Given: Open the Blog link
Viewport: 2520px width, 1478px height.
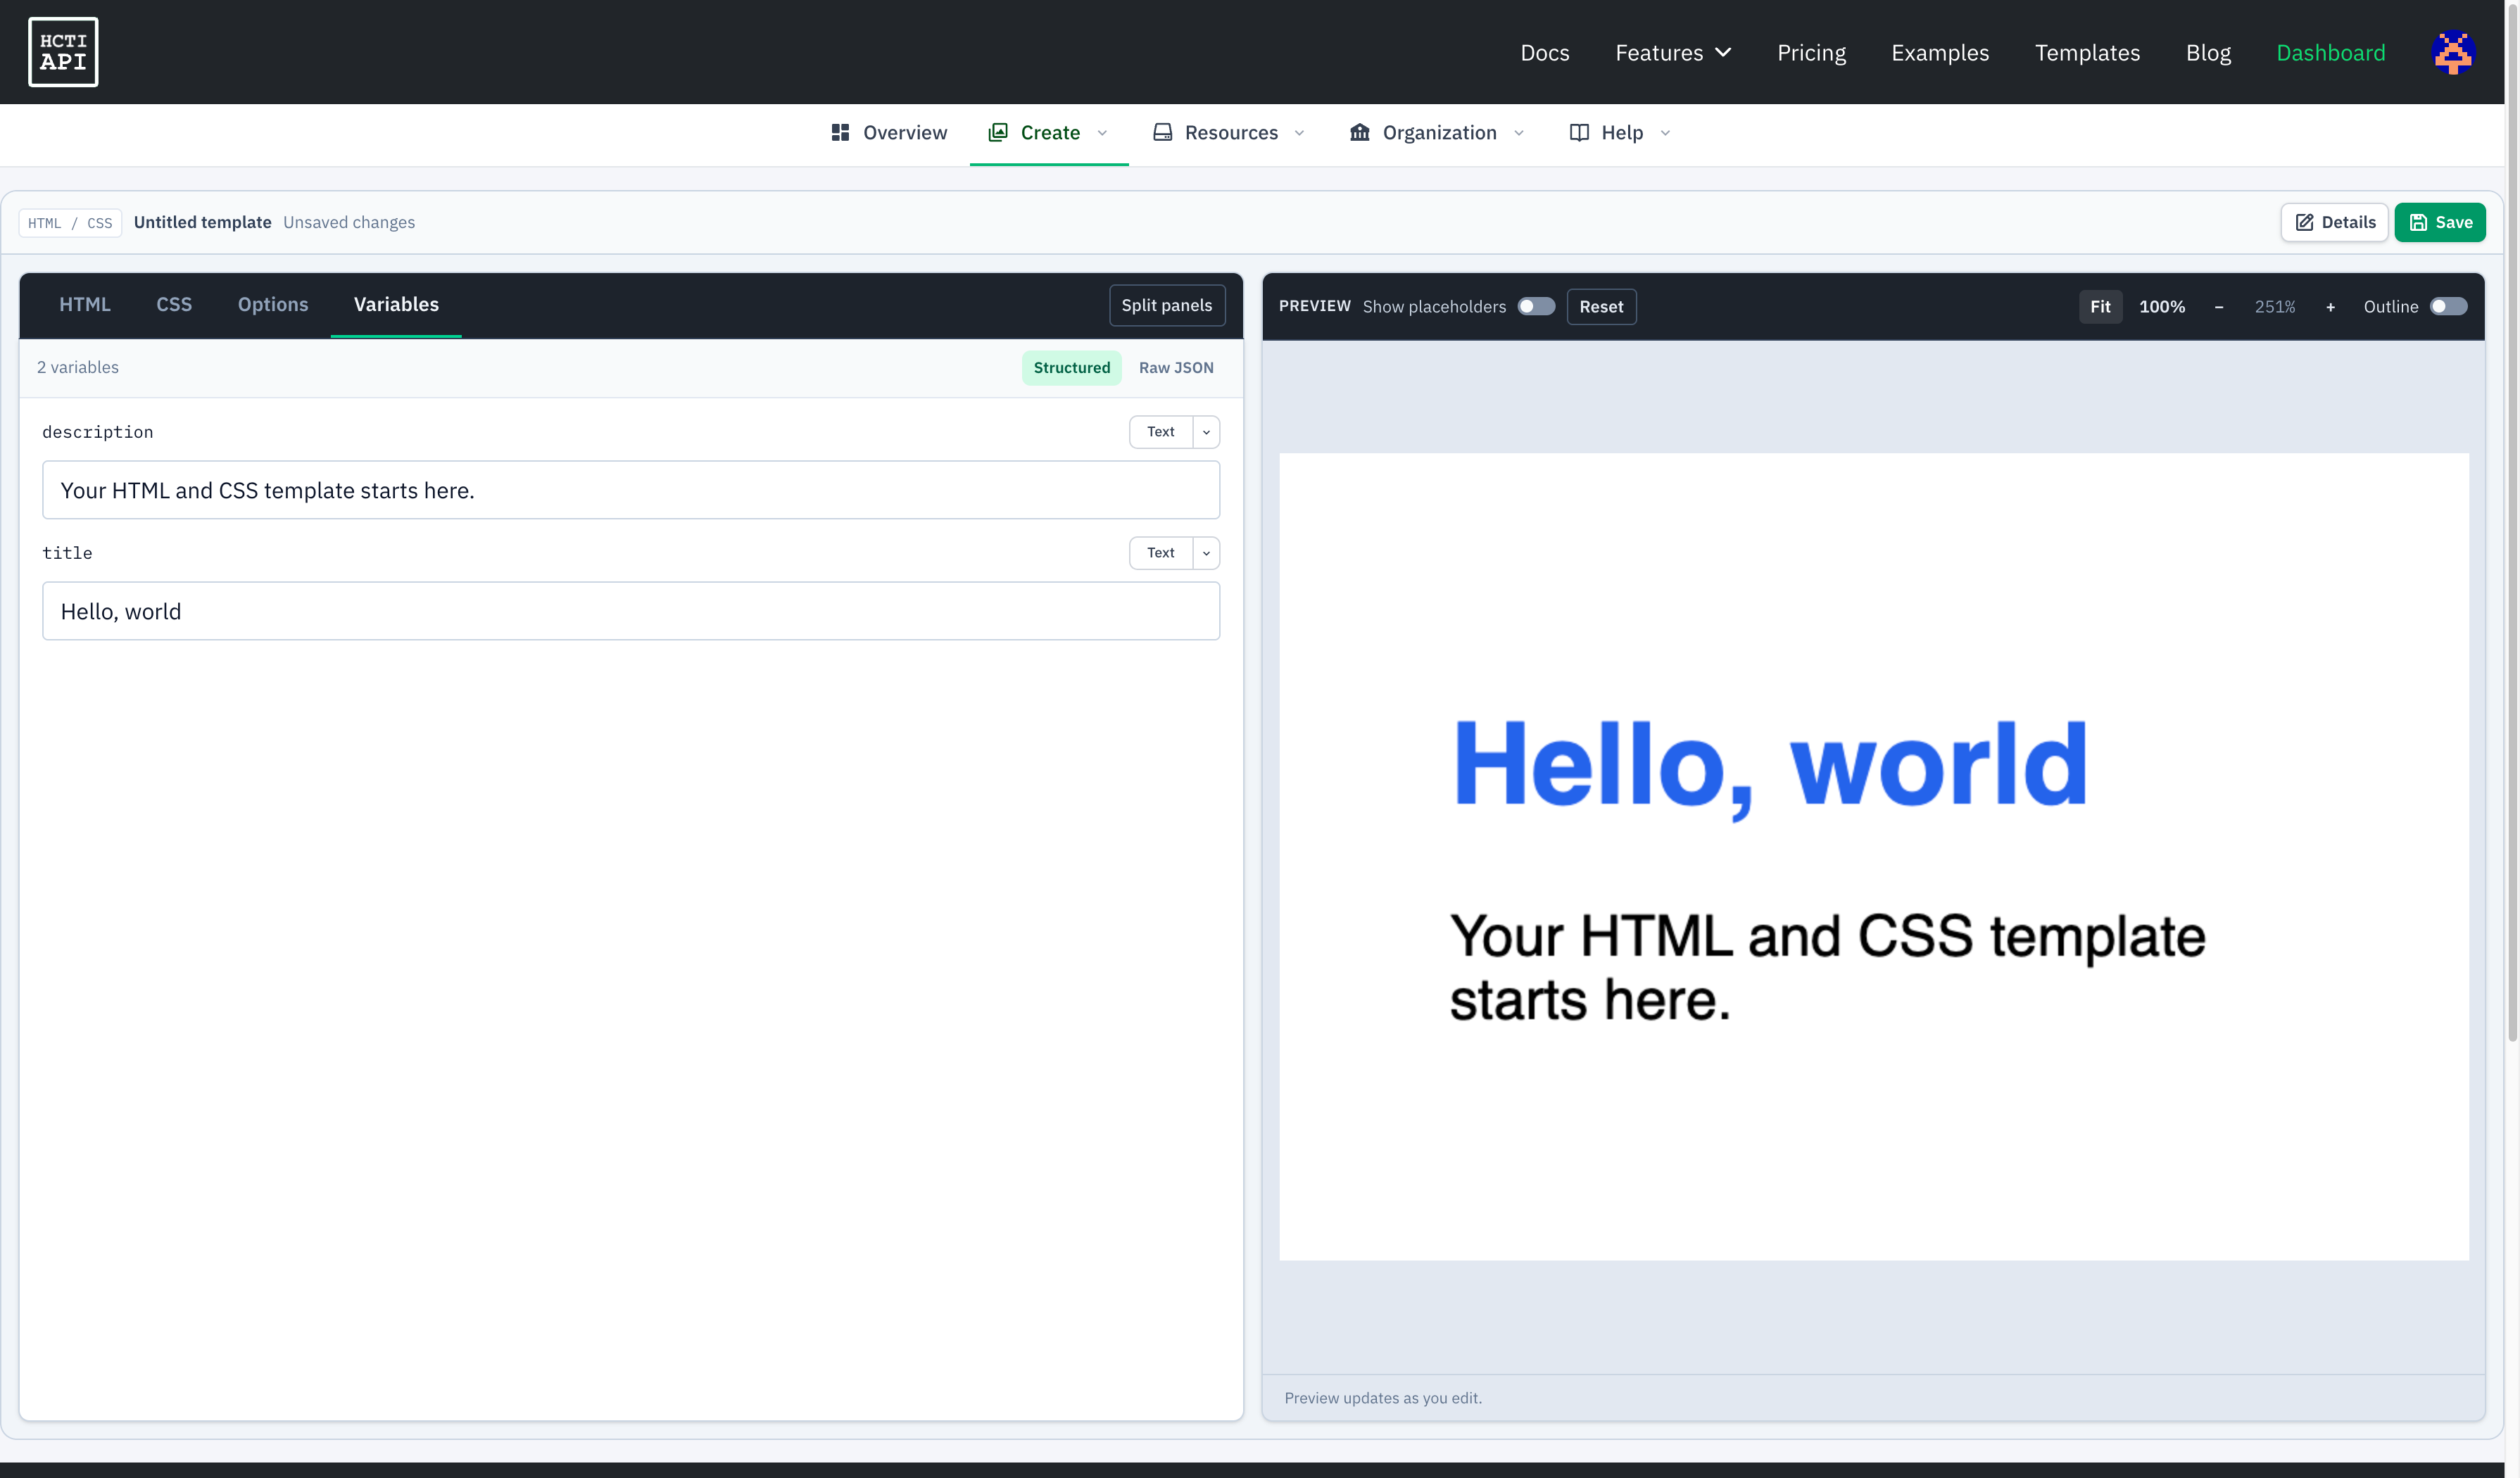Looking at the screenshot, I should pos(2208,52).
